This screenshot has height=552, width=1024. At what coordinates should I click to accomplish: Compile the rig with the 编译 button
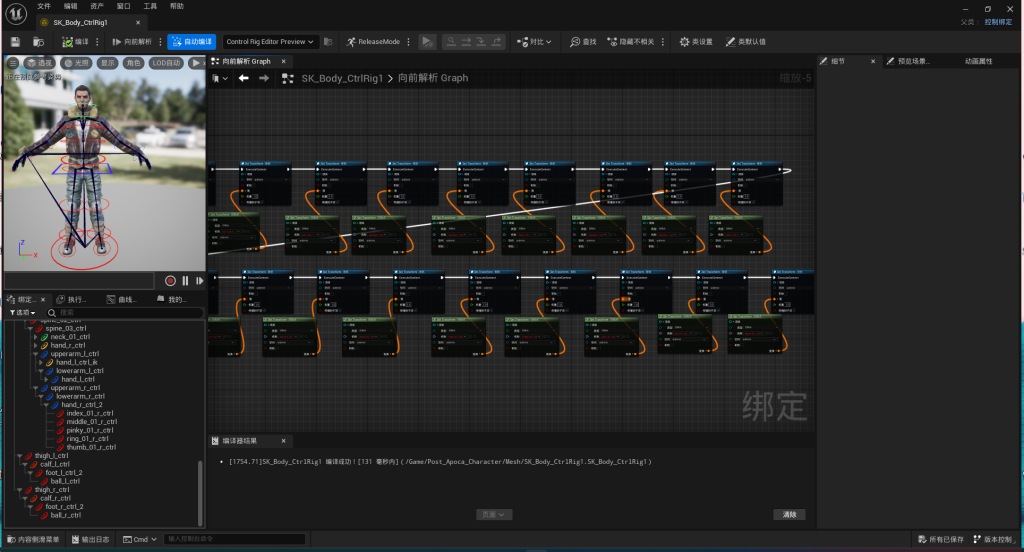point(75,42)
